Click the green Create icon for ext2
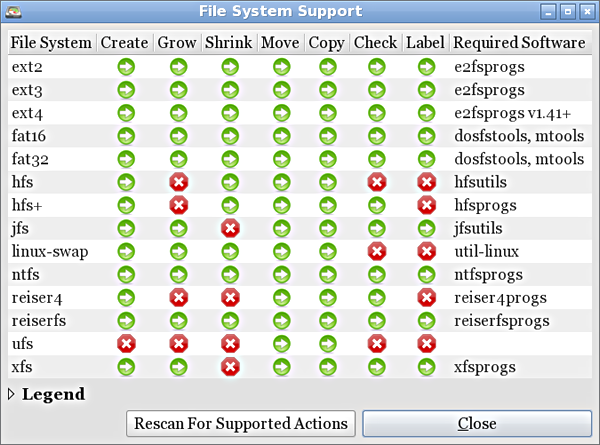The image size is (600, 445). pyautogui.click(x=126, y=67)
